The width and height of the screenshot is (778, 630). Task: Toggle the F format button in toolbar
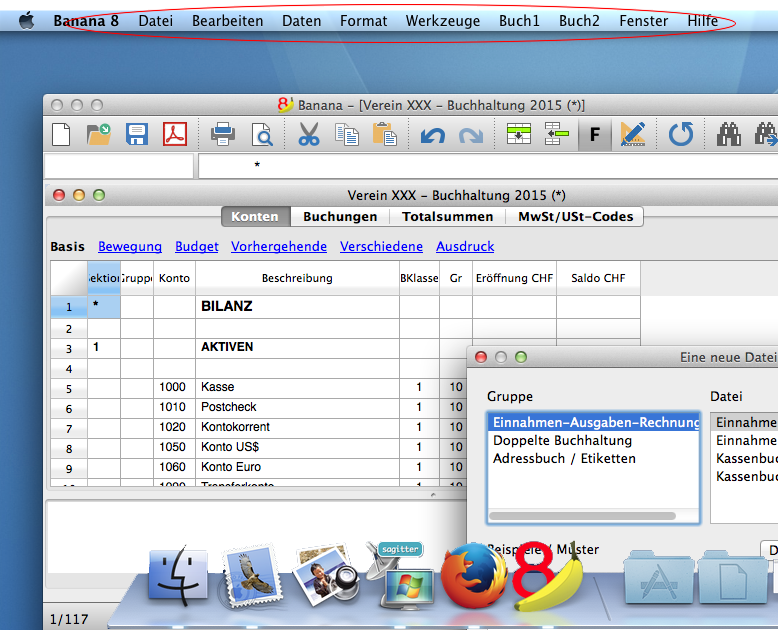tap(594, 134)
